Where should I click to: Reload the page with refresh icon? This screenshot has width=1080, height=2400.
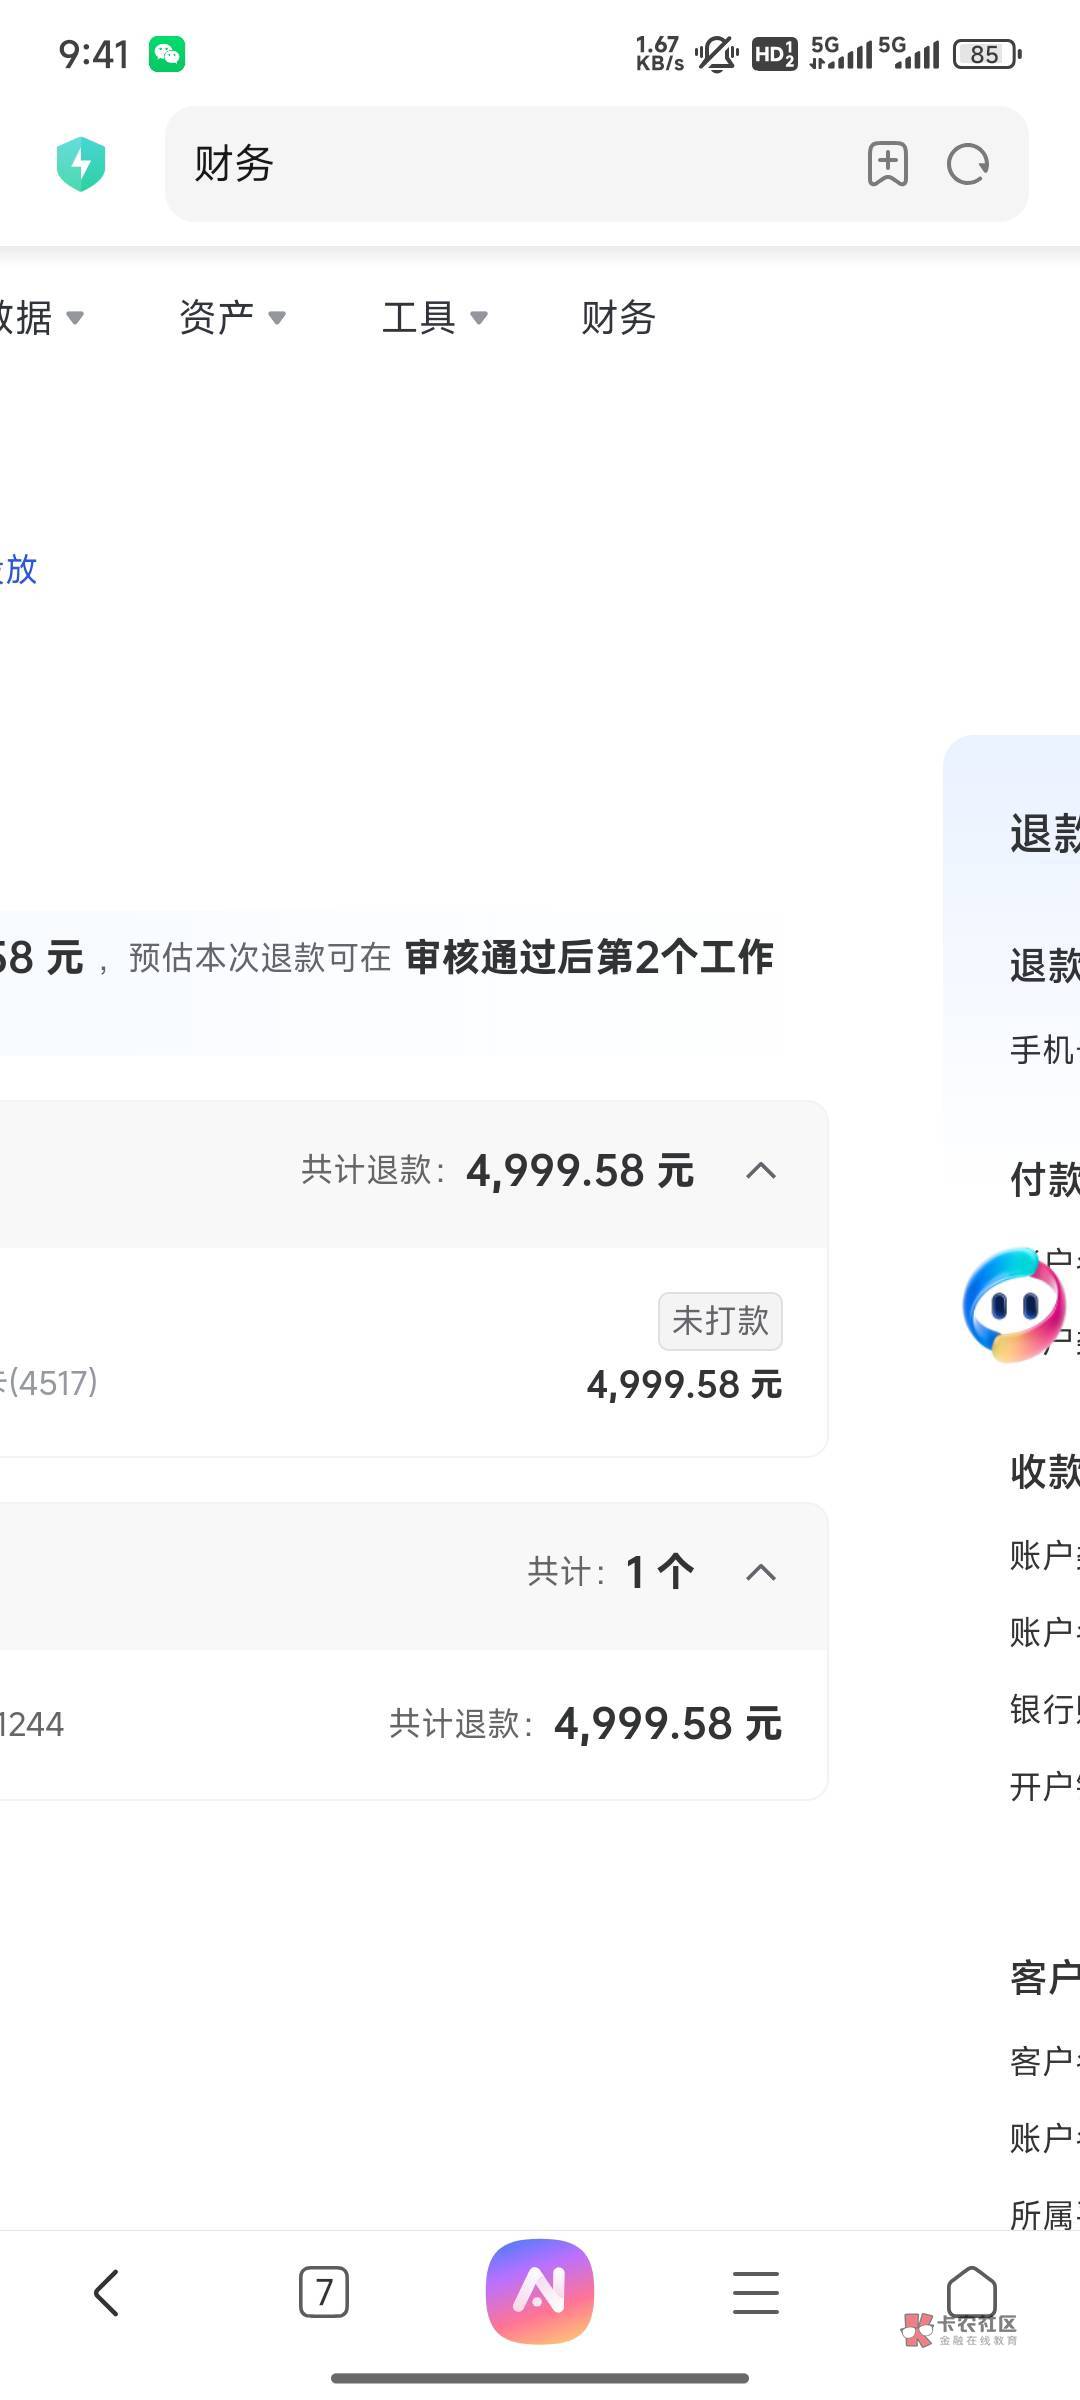968,164
